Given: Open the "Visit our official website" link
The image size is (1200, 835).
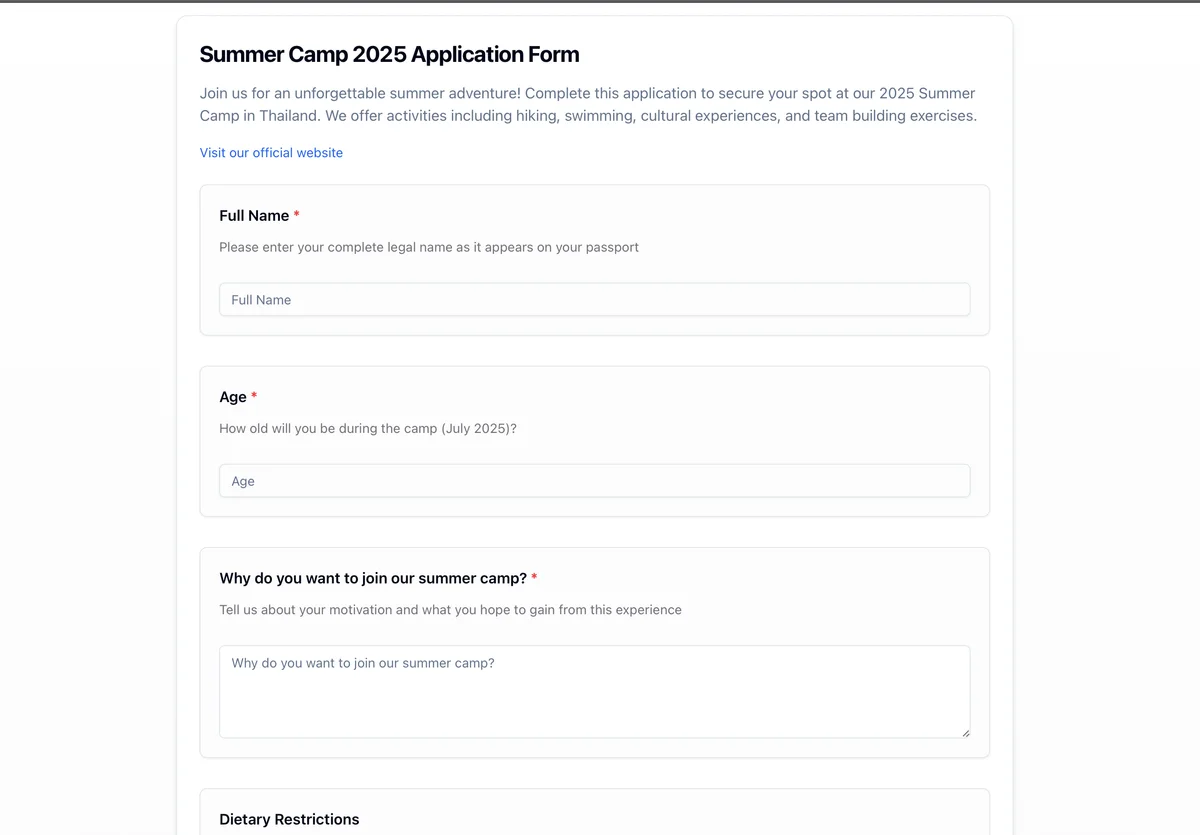Looking at the screenshot, I should [271, 153].
